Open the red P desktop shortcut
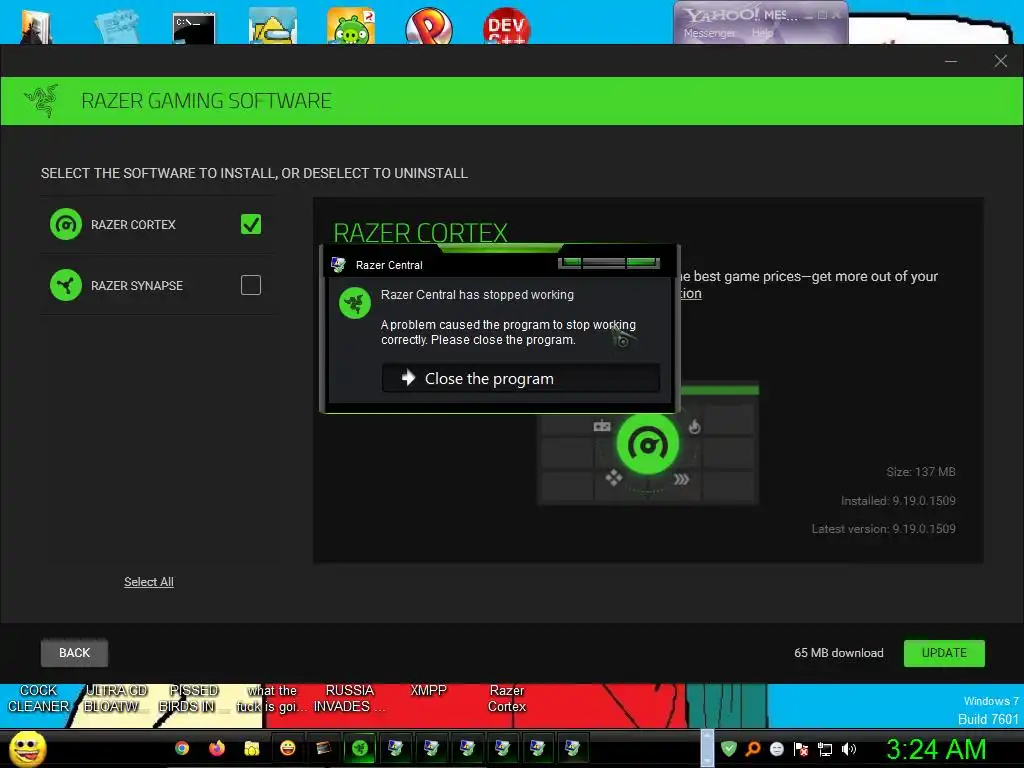 (428, 26)
